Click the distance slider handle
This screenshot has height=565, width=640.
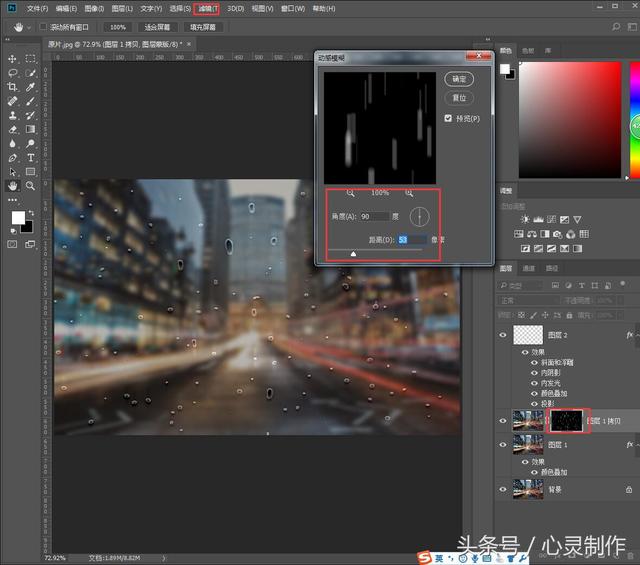click(353, 254)
